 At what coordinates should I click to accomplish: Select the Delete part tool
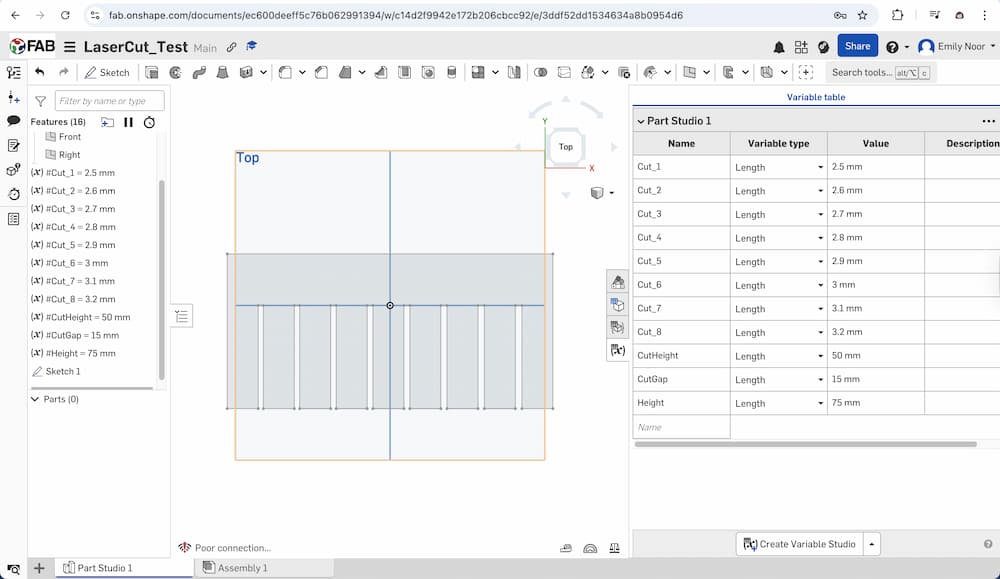(x=624, y=73)
